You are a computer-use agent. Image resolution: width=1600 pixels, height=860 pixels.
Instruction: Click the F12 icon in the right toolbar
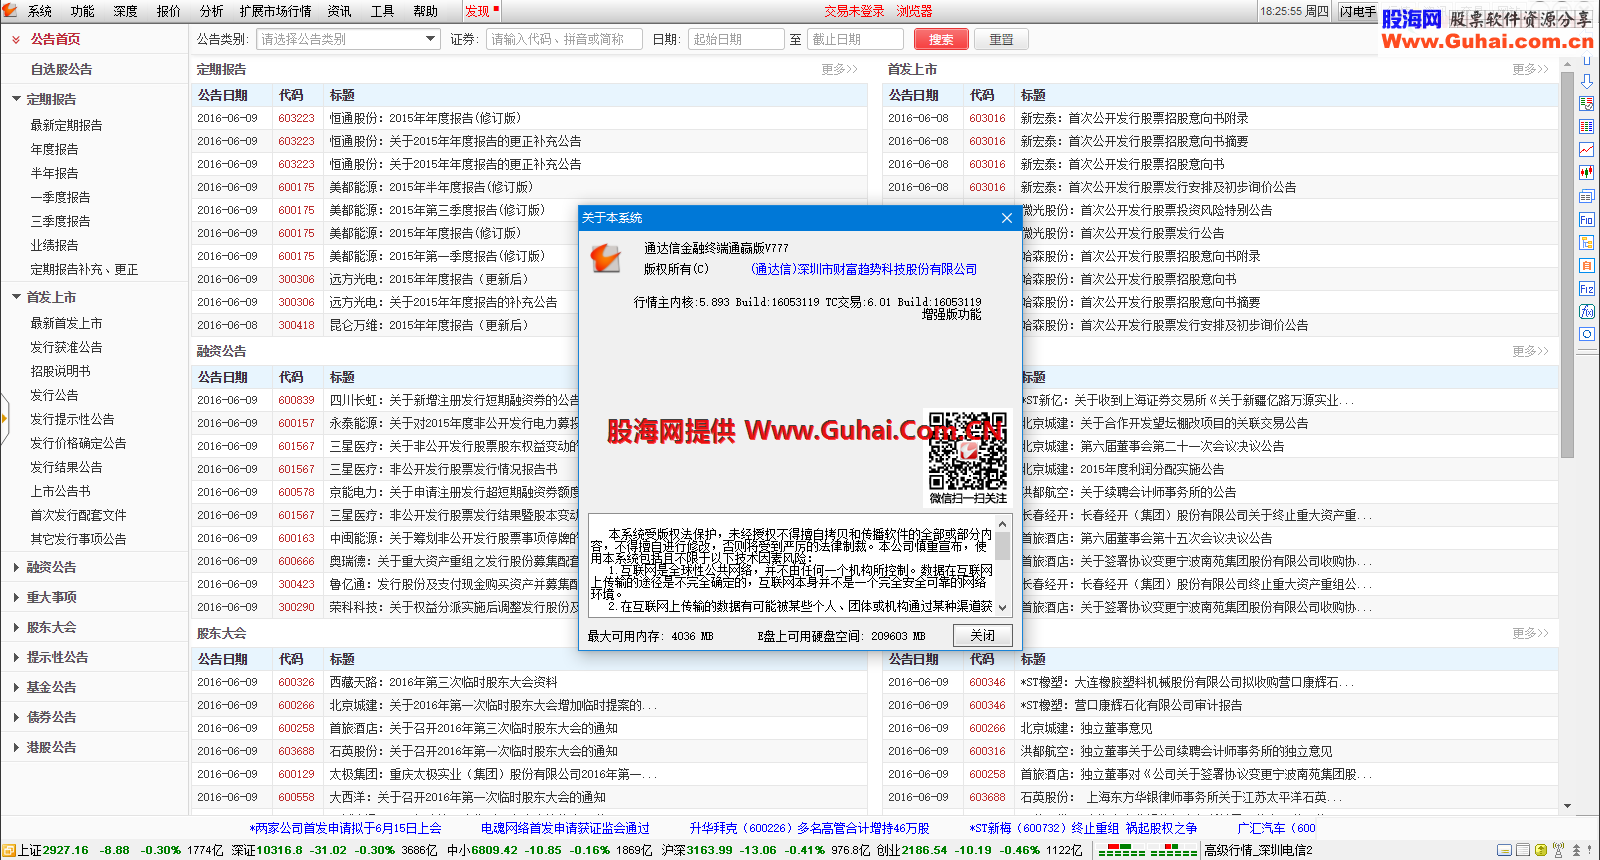click(x=1586, y=288)
